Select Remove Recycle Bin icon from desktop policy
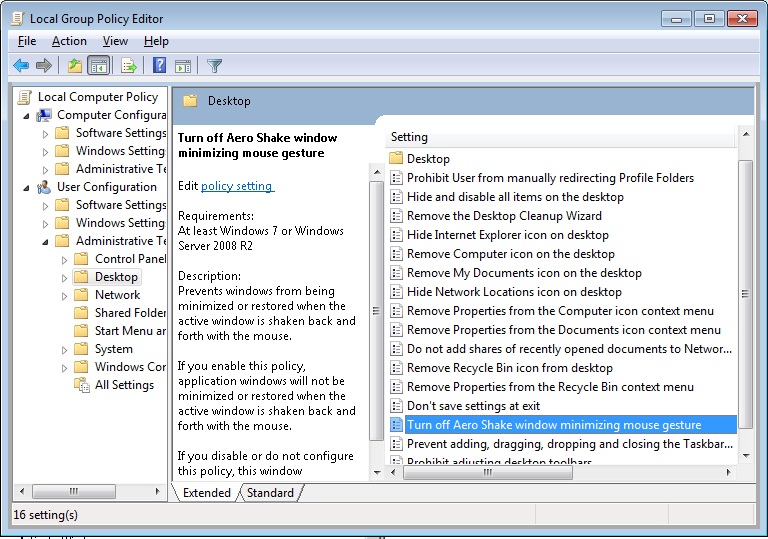 (x=509, y=368)
